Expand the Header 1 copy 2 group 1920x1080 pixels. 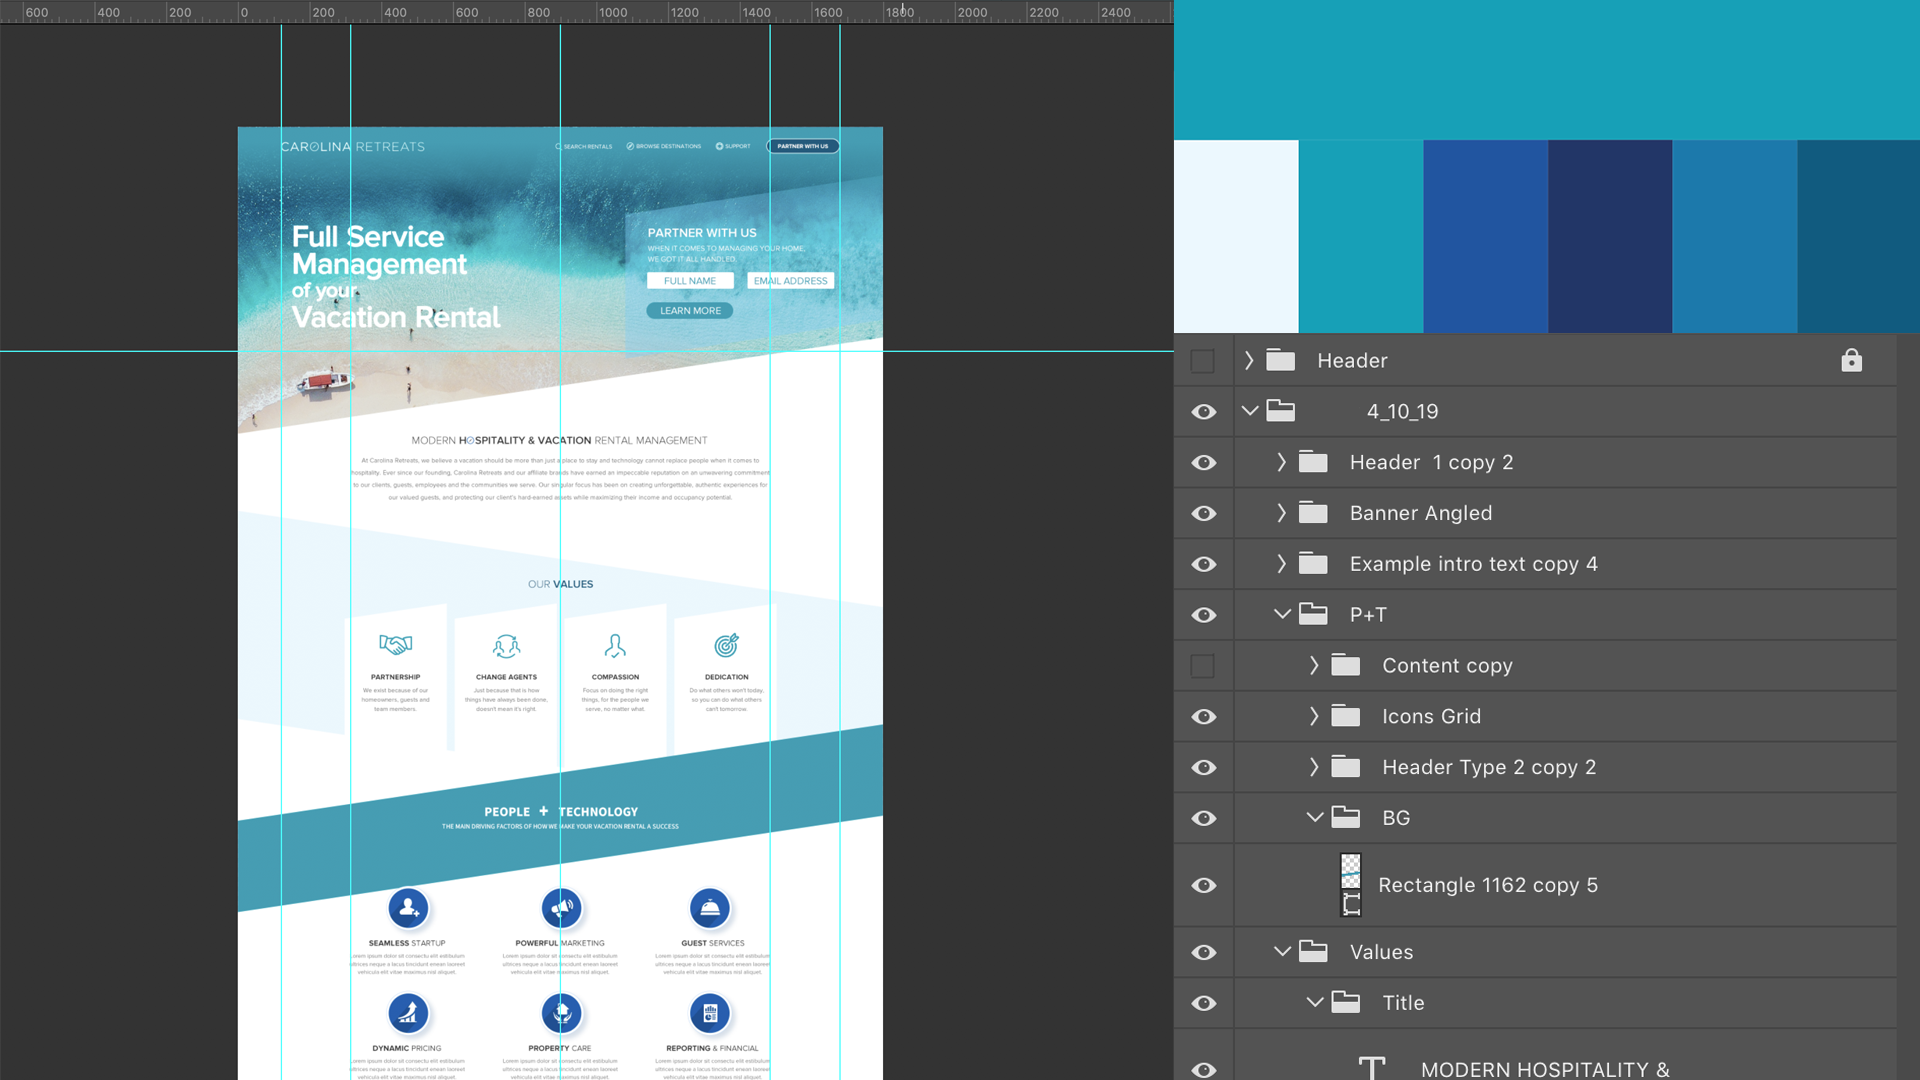[1281, 462]
